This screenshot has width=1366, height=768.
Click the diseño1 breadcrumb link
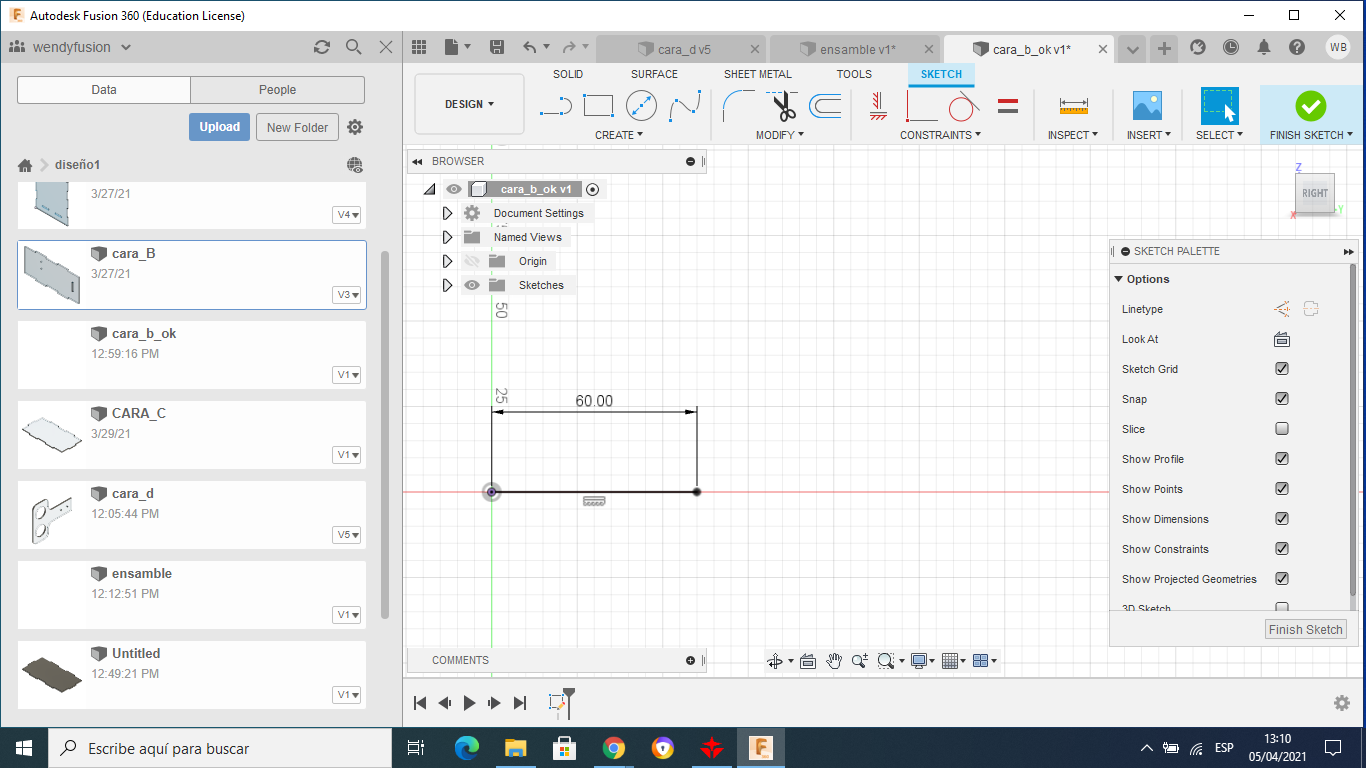[x=78, y=165]
